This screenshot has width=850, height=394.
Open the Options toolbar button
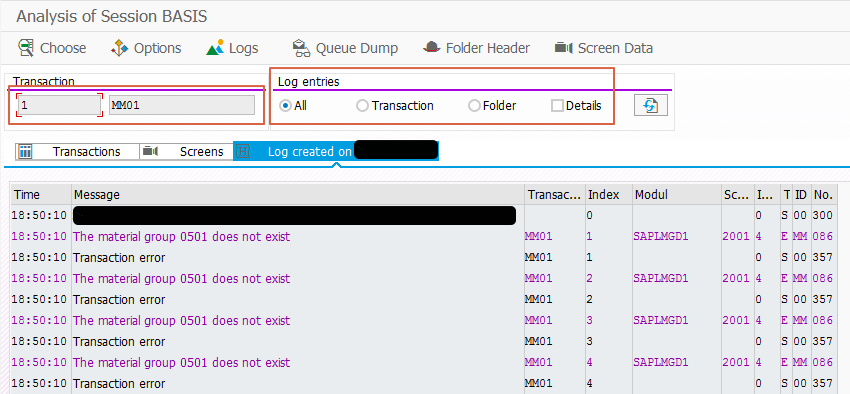tap(146, 48)
